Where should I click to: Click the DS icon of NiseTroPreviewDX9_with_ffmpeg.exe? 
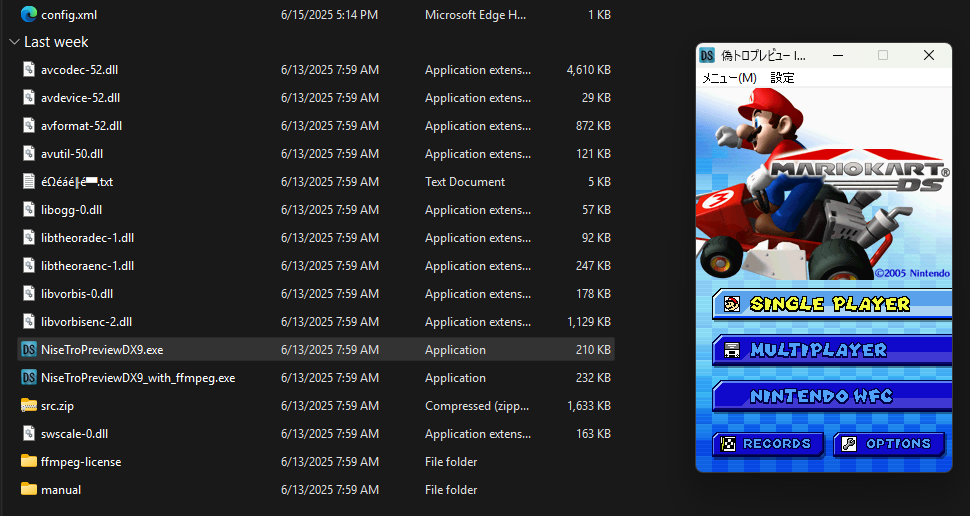point(28,377)
